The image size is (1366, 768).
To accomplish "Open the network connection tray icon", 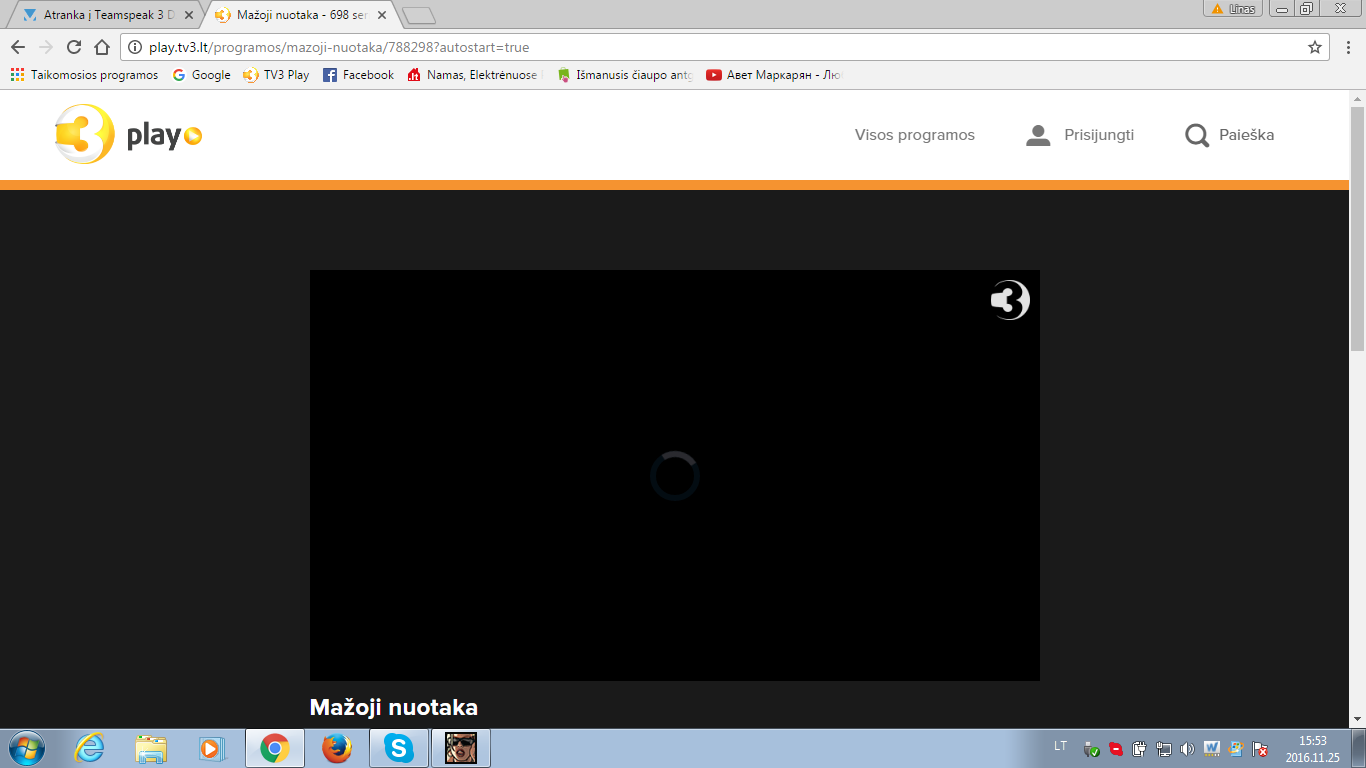I will (x=1163, y=748).
